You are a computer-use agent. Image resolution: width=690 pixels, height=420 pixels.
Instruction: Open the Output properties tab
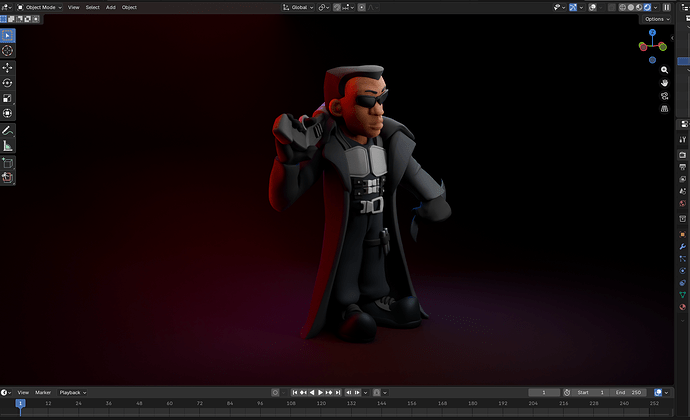[683, 167]
